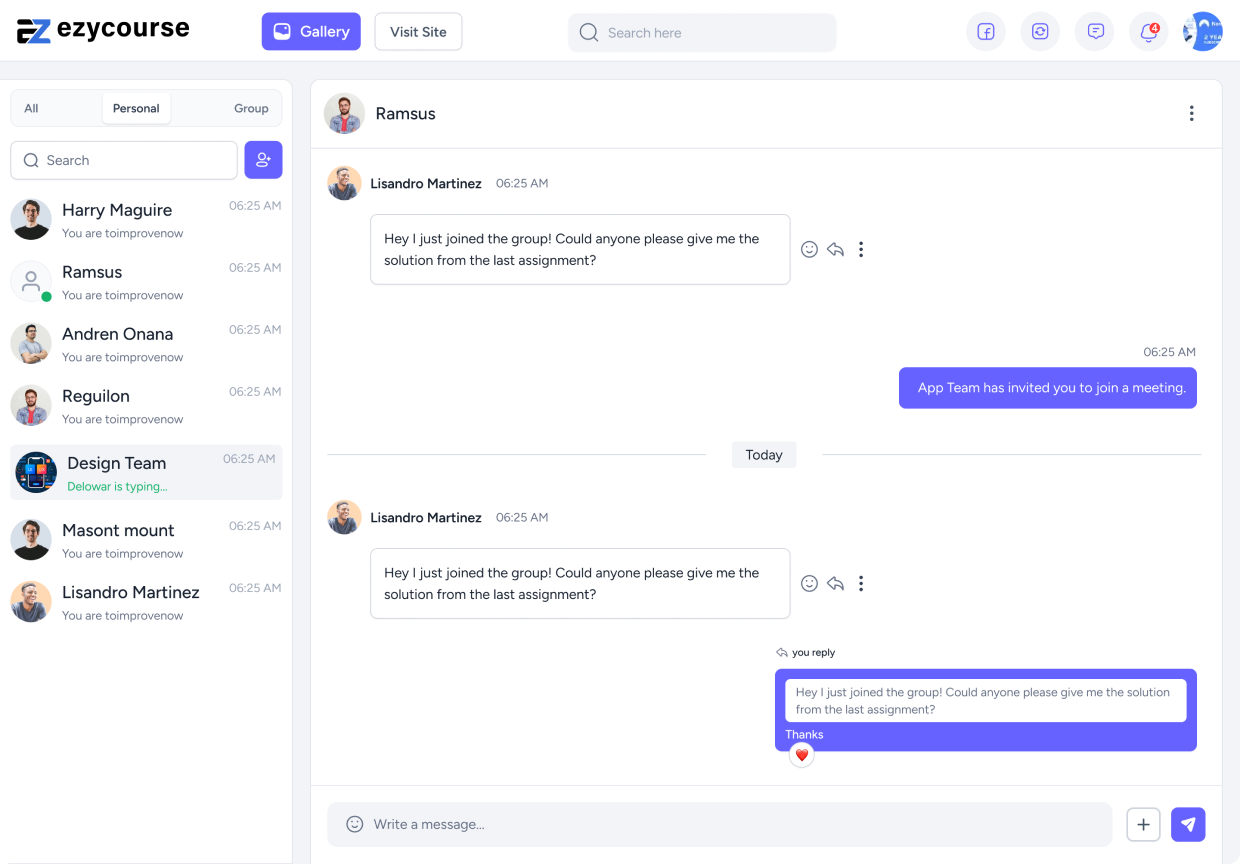The image size is (1240, 864).
Task: Open Ramsus conversation options menu
Action: (1191, 114)
